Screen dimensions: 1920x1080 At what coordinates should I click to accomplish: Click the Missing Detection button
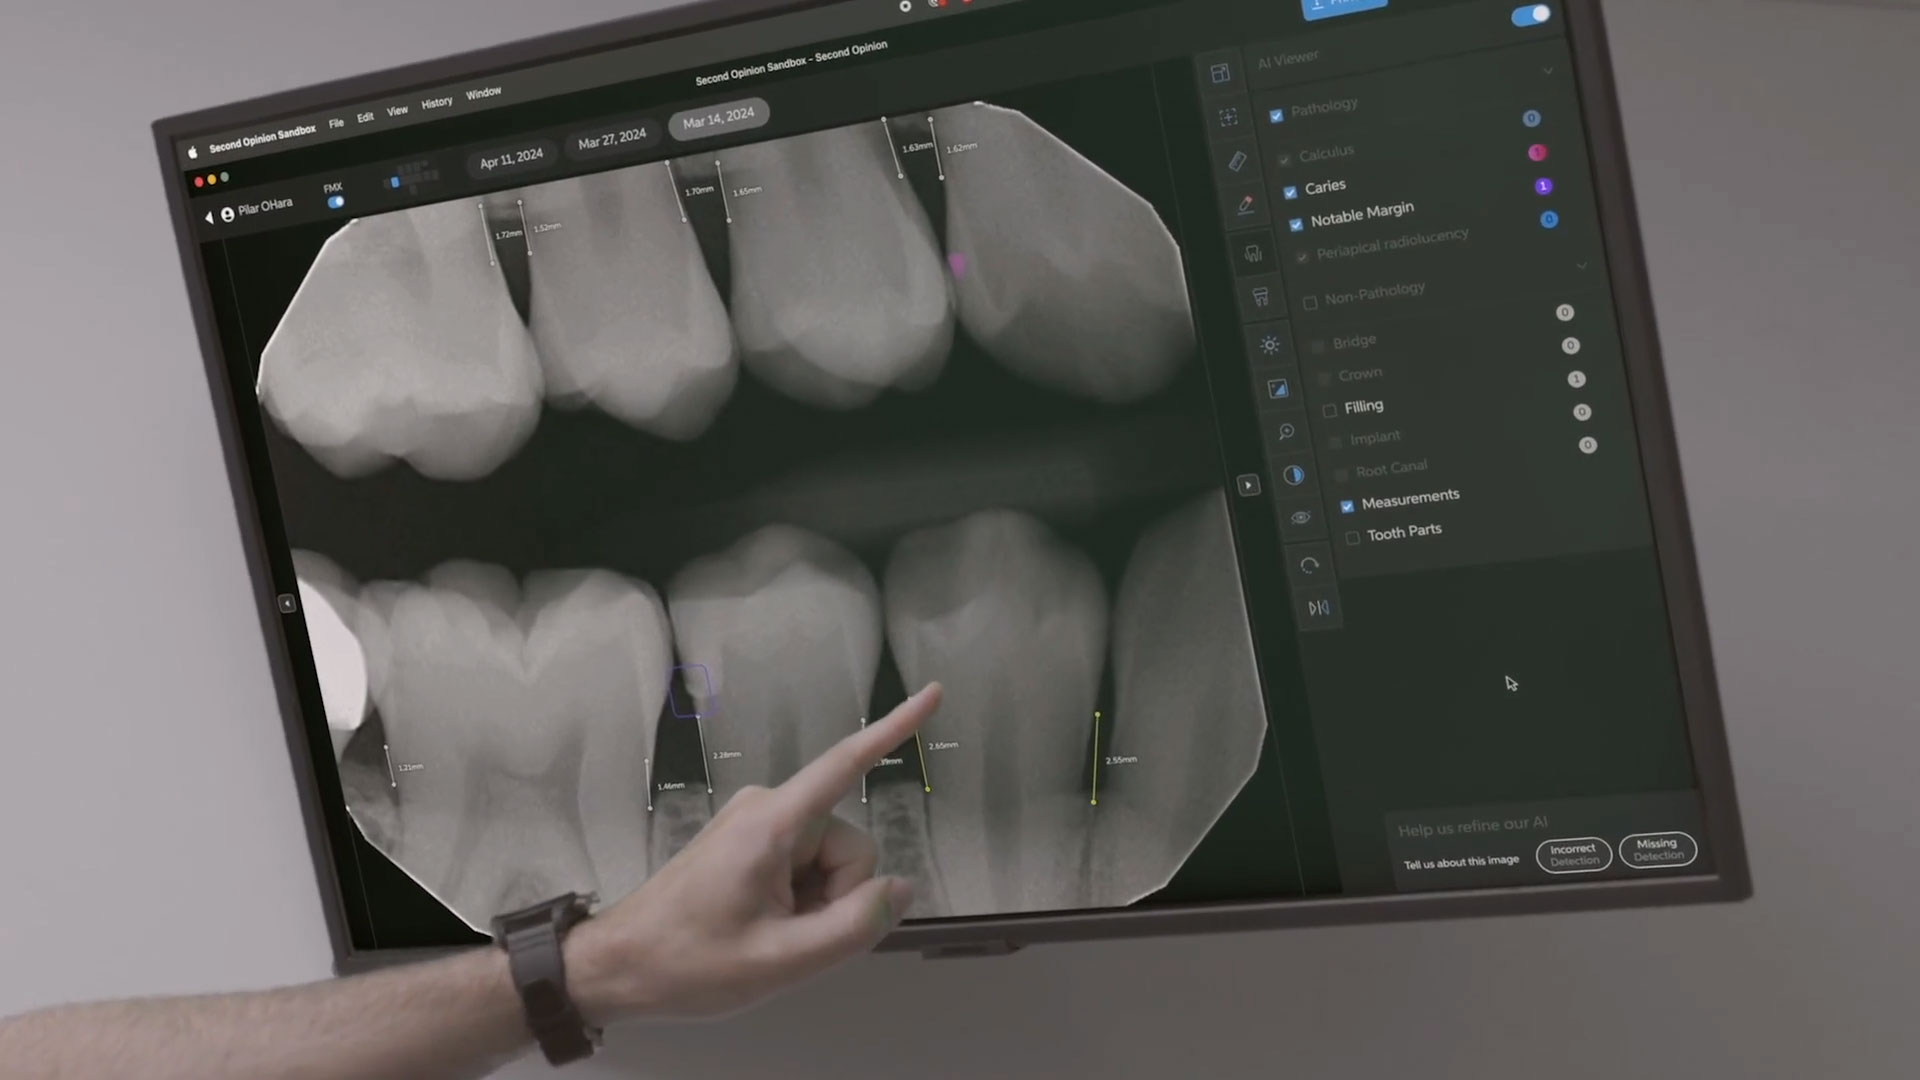(1657, 850)
